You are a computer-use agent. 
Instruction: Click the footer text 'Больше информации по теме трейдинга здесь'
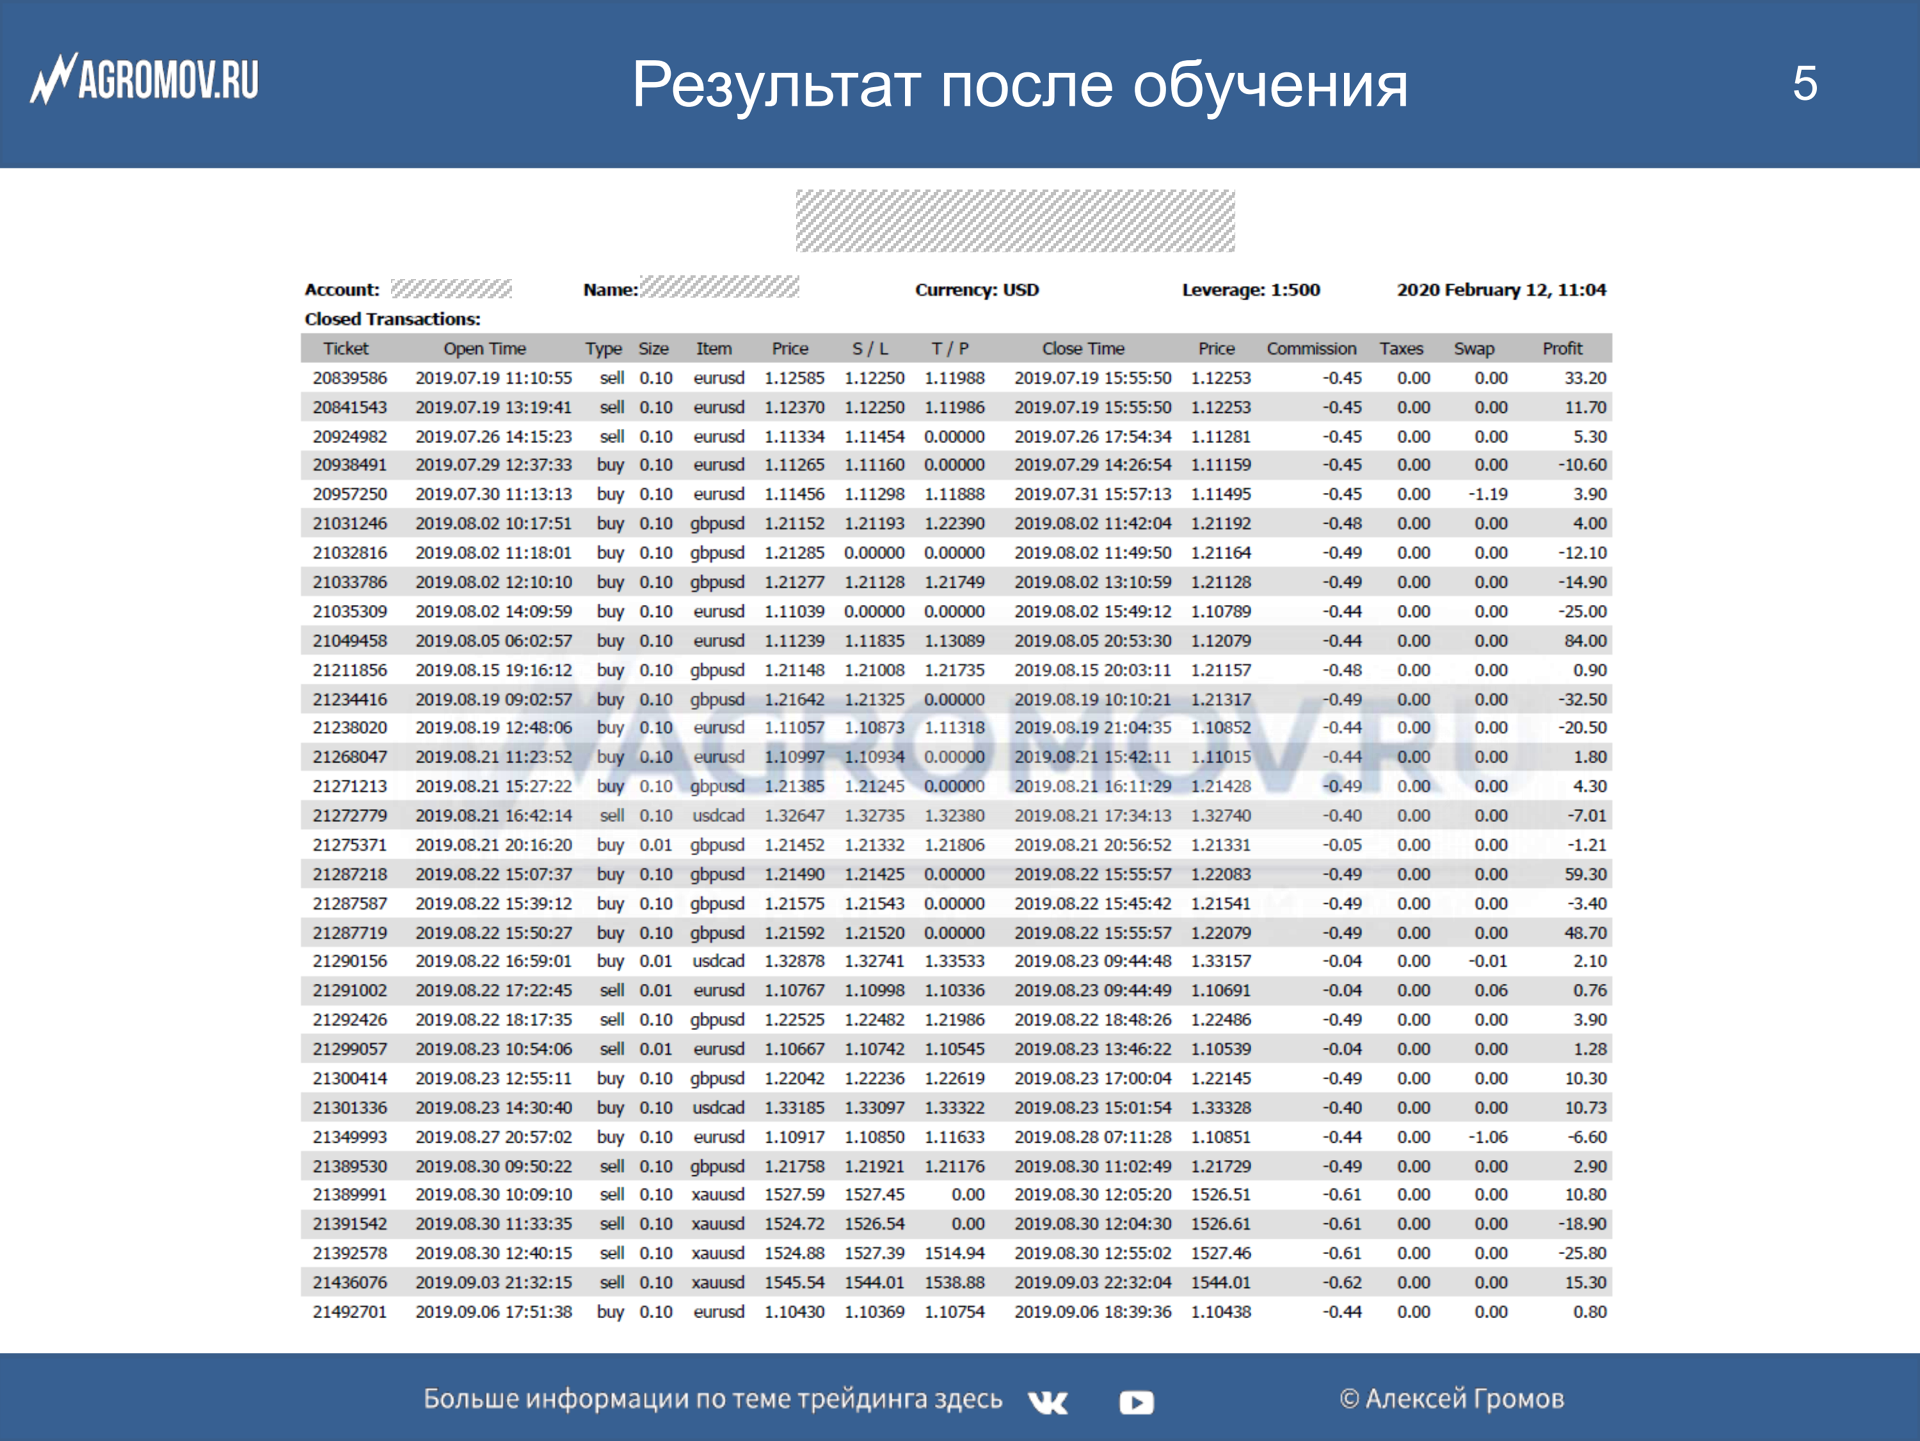713,1399
